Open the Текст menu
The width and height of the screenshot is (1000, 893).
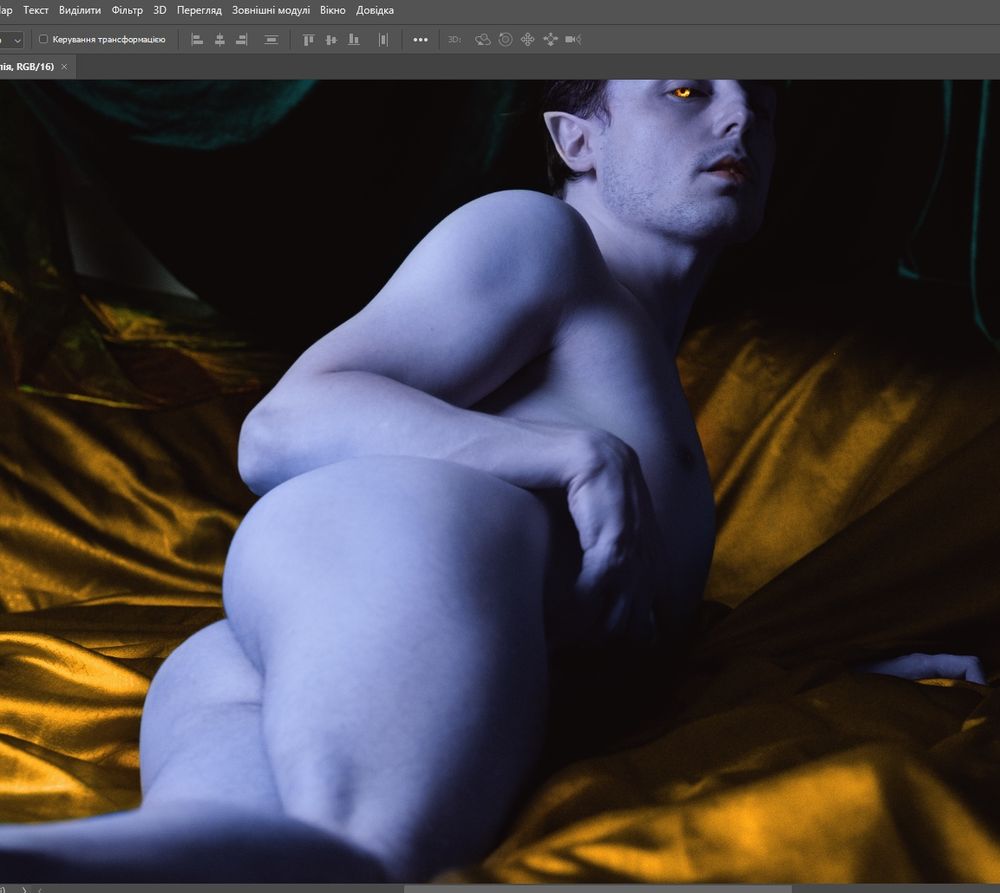click(x=36, y=10)
